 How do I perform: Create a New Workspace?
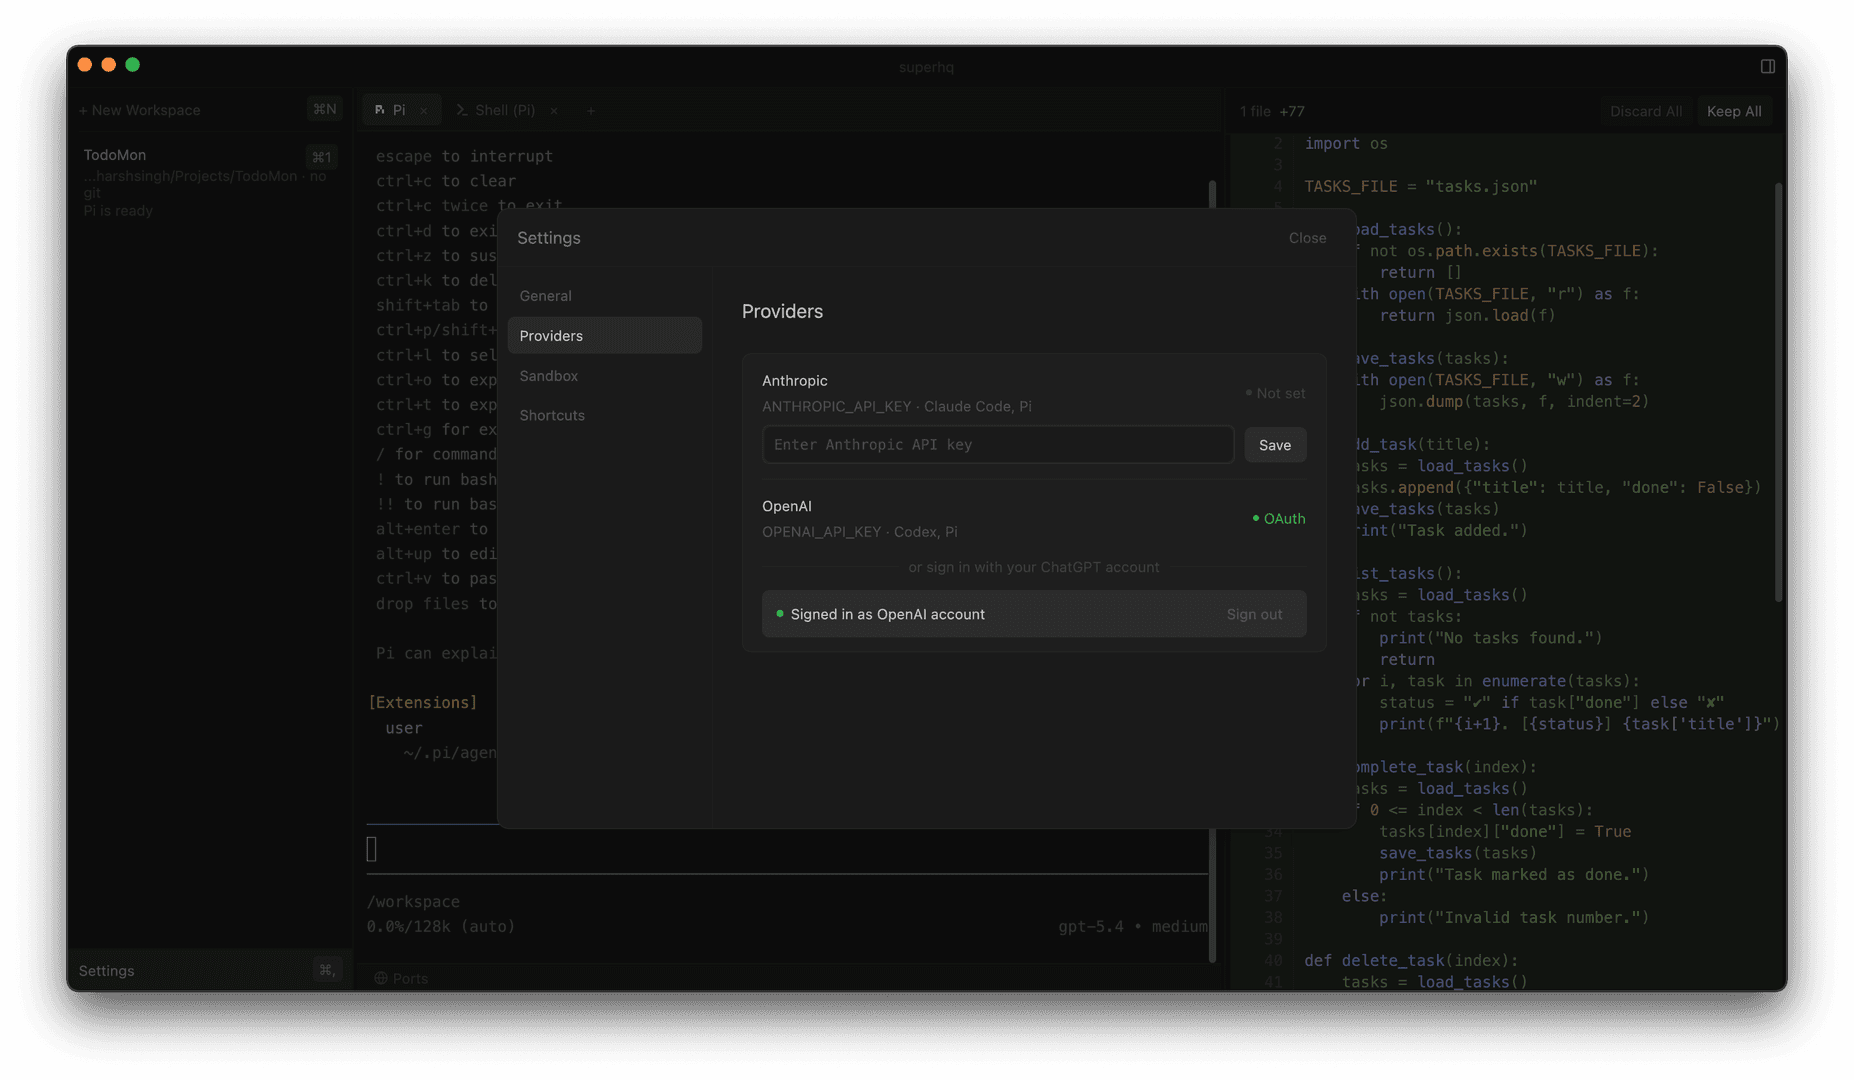[139, 110]
